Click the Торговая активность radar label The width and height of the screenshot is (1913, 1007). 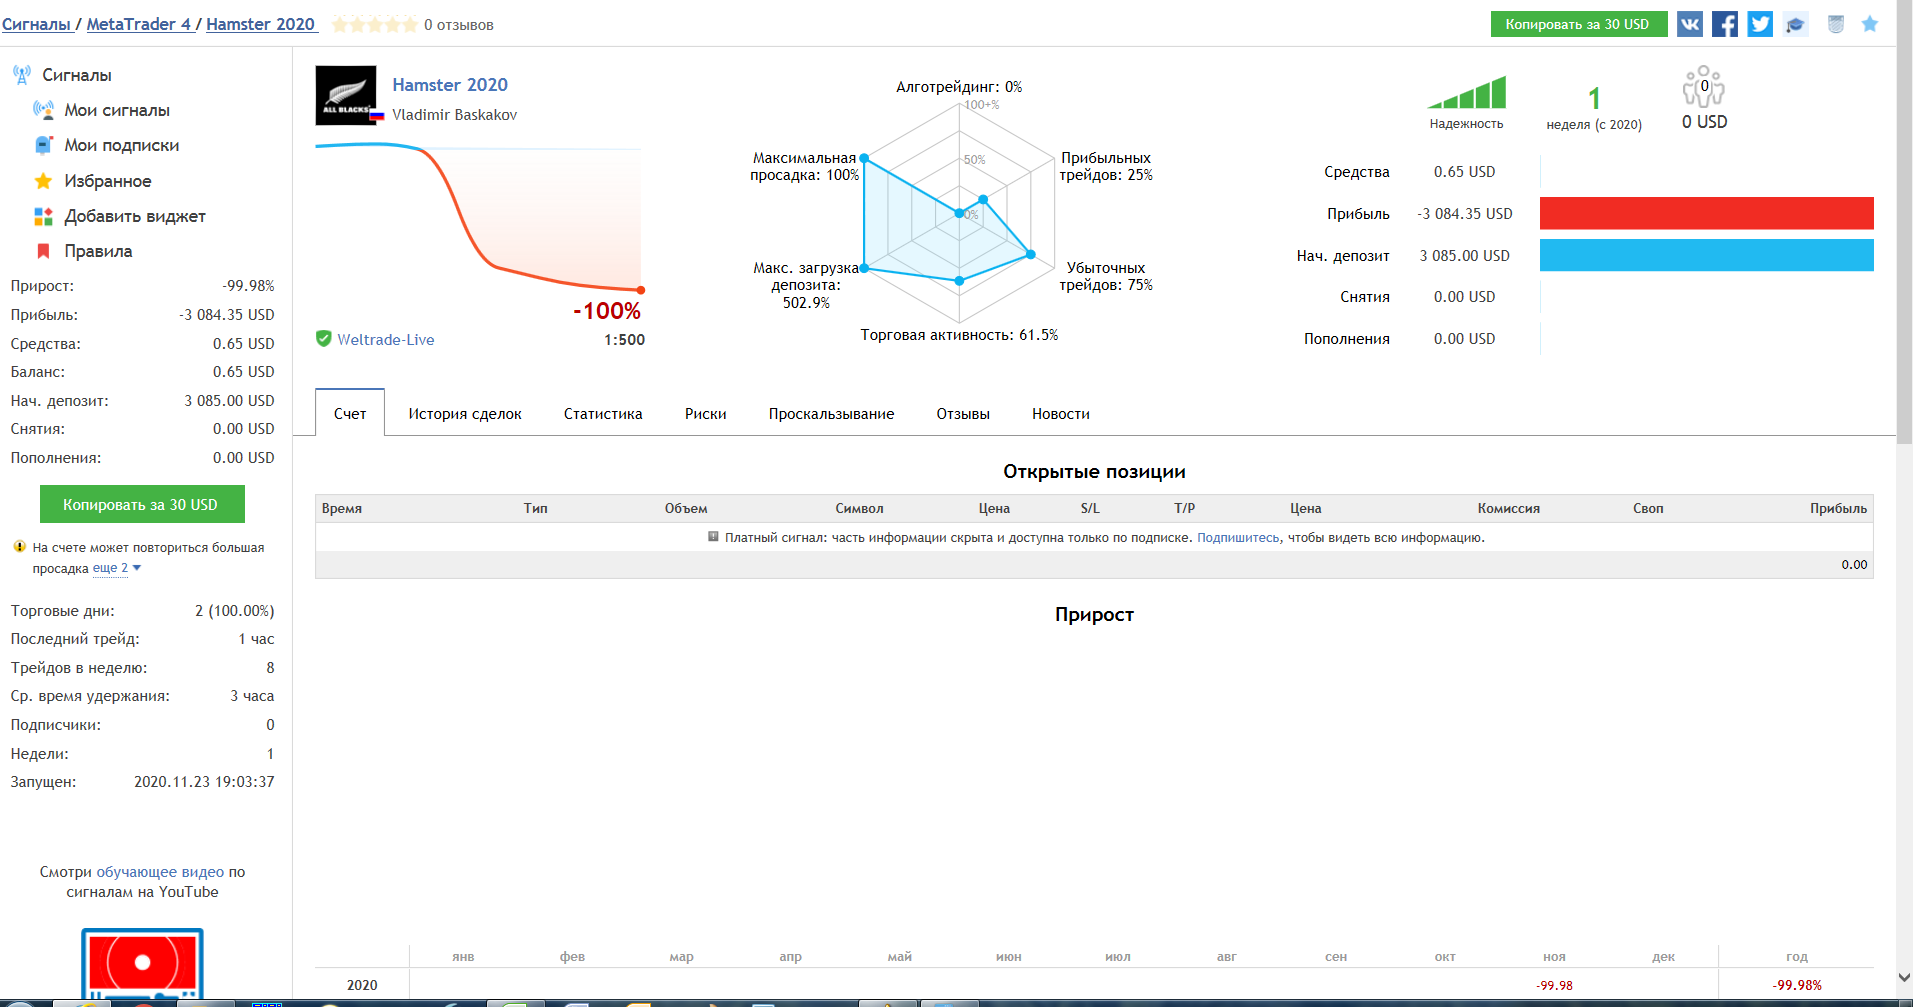pos(959,335)
